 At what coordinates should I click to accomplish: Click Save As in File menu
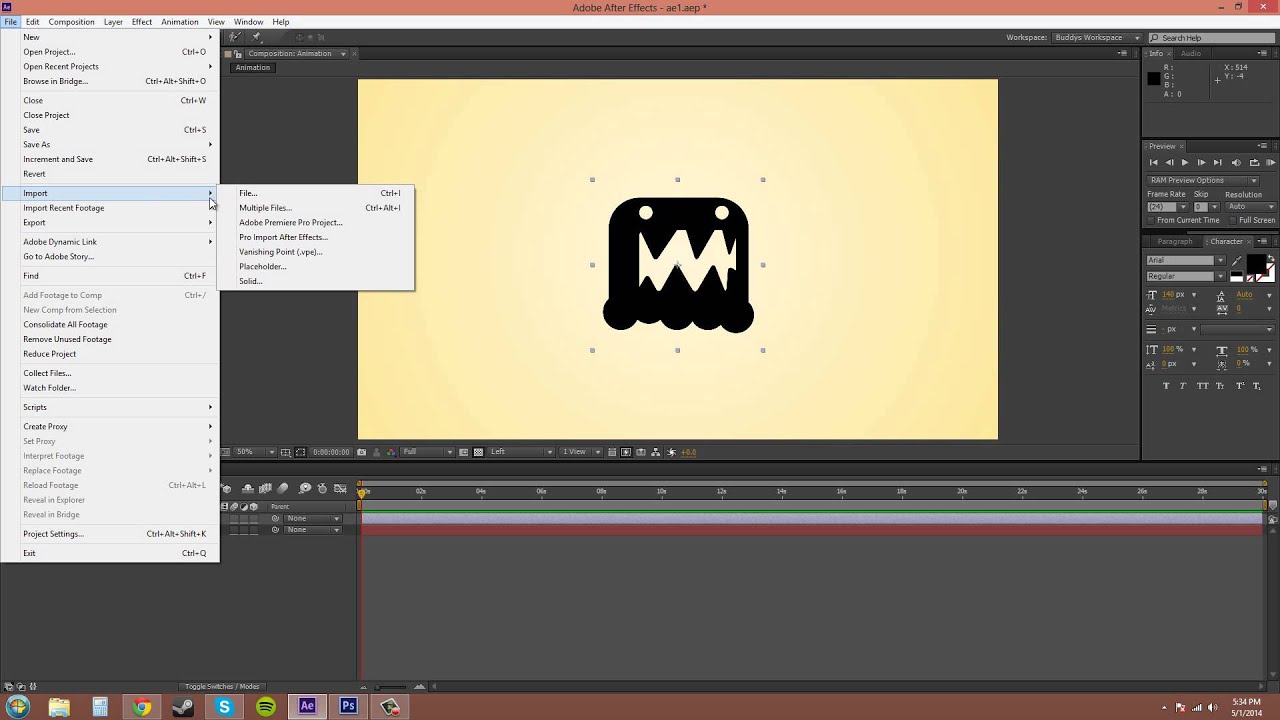coord(110,144)
